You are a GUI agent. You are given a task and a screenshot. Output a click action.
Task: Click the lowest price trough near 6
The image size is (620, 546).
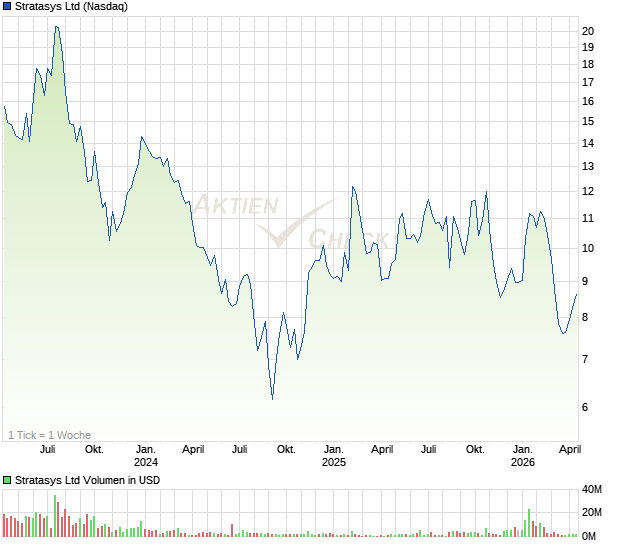272,398
